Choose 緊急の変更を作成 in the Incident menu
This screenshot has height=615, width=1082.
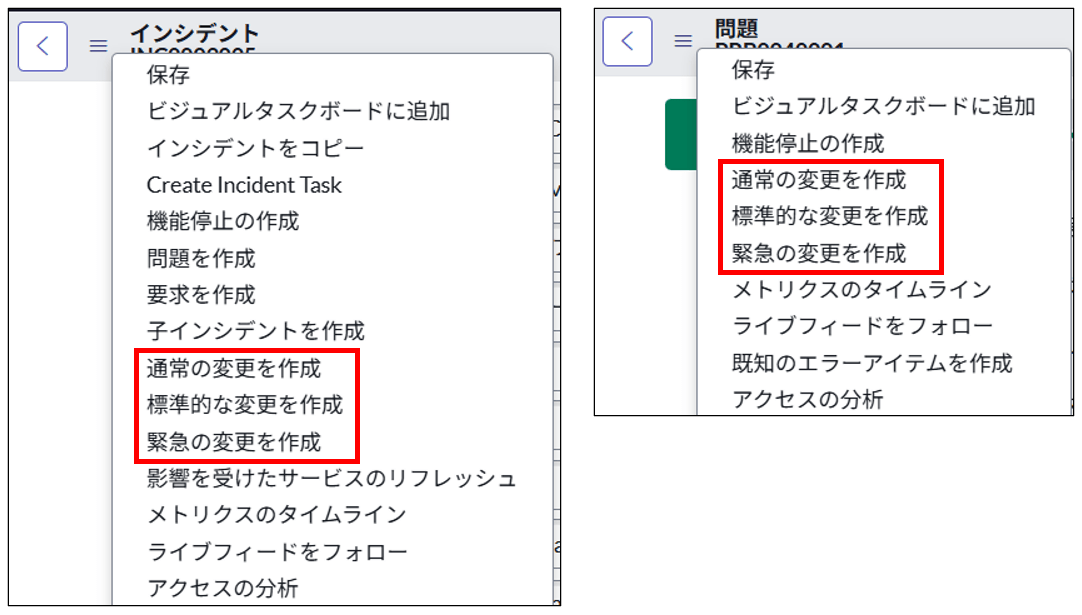tap(234, 440)
